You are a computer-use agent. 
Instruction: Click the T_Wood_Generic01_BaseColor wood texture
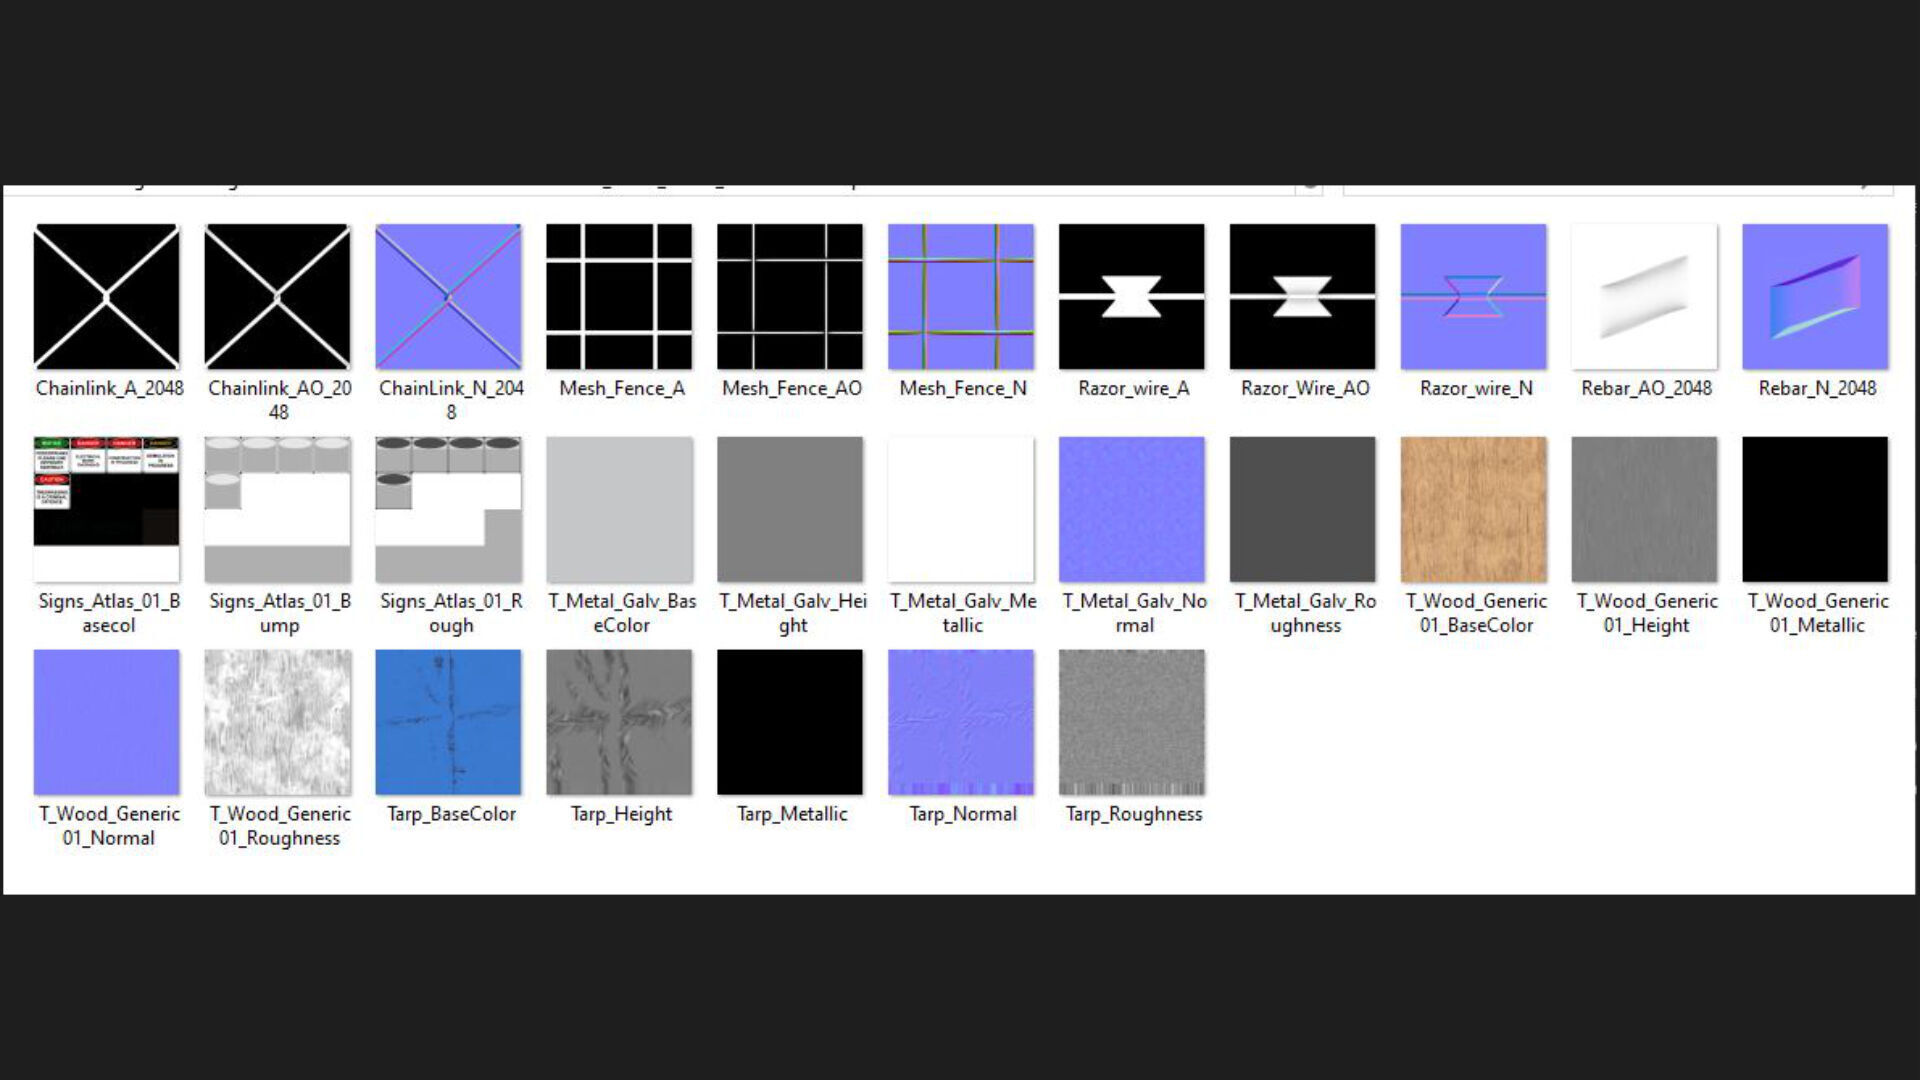coord(1473,509)
